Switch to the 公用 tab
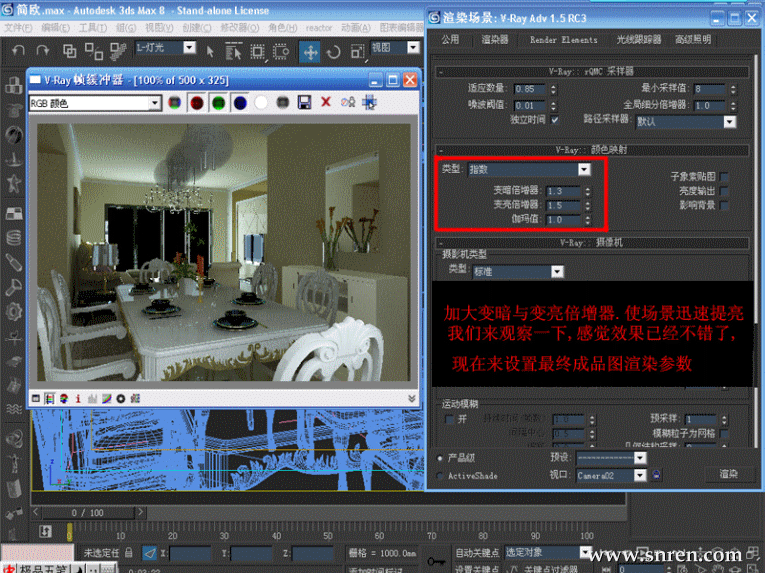Image resolution: width=765 pixels, height=573 pixels. click(450, 40)
